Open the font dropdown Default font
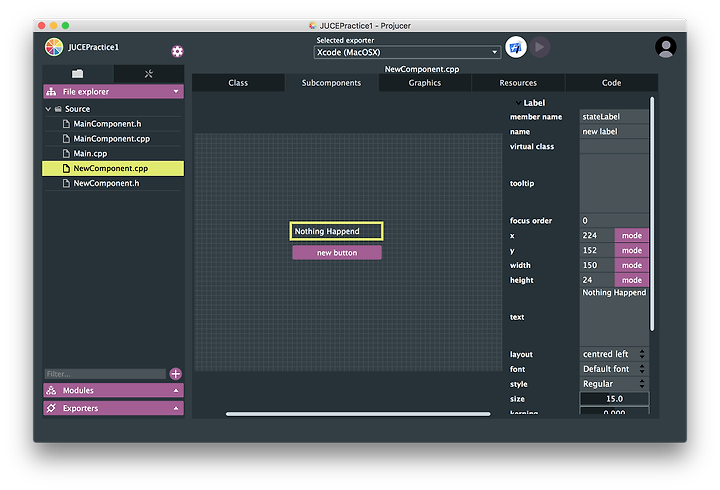This screenshot has height=490, width=720. 614,369
